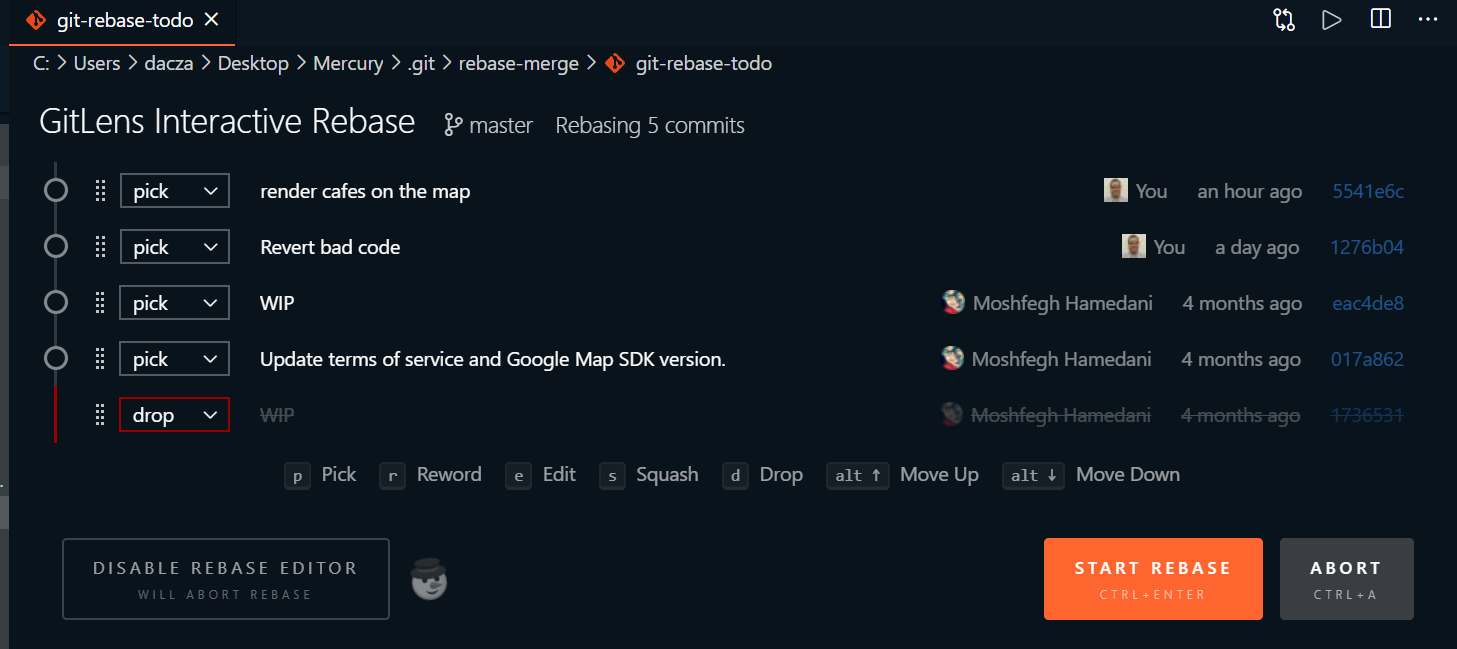Screen dimensions: 1457x649
Task: Click the Start Rebase button
Action: coord(1153,579)
